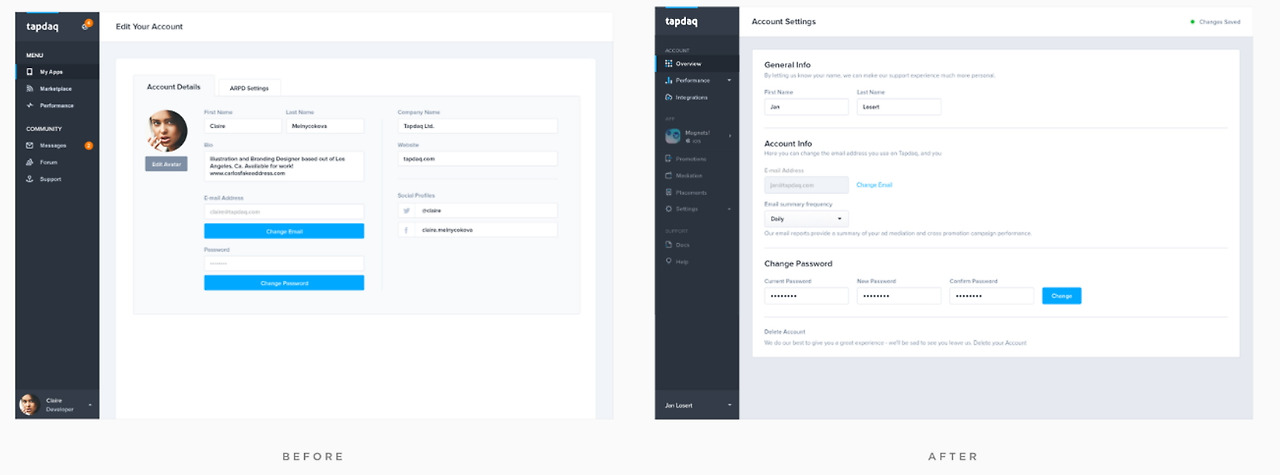Click the Magnets! app icon in After sidebar

673,136
